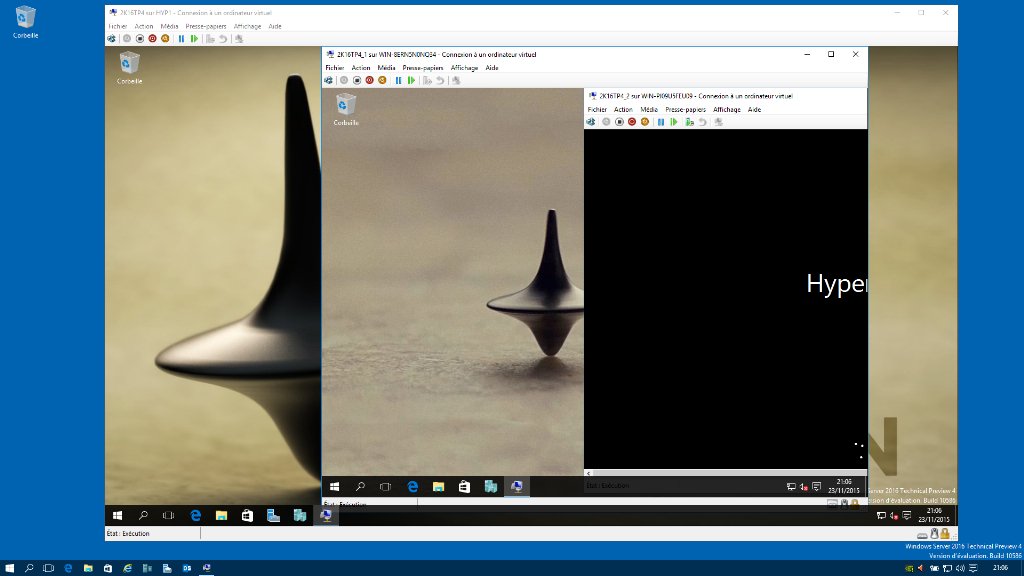Open Server Manager in HYP1 VM taskbar
This screenshot has height=576, width=1024.
click(273, 515)
